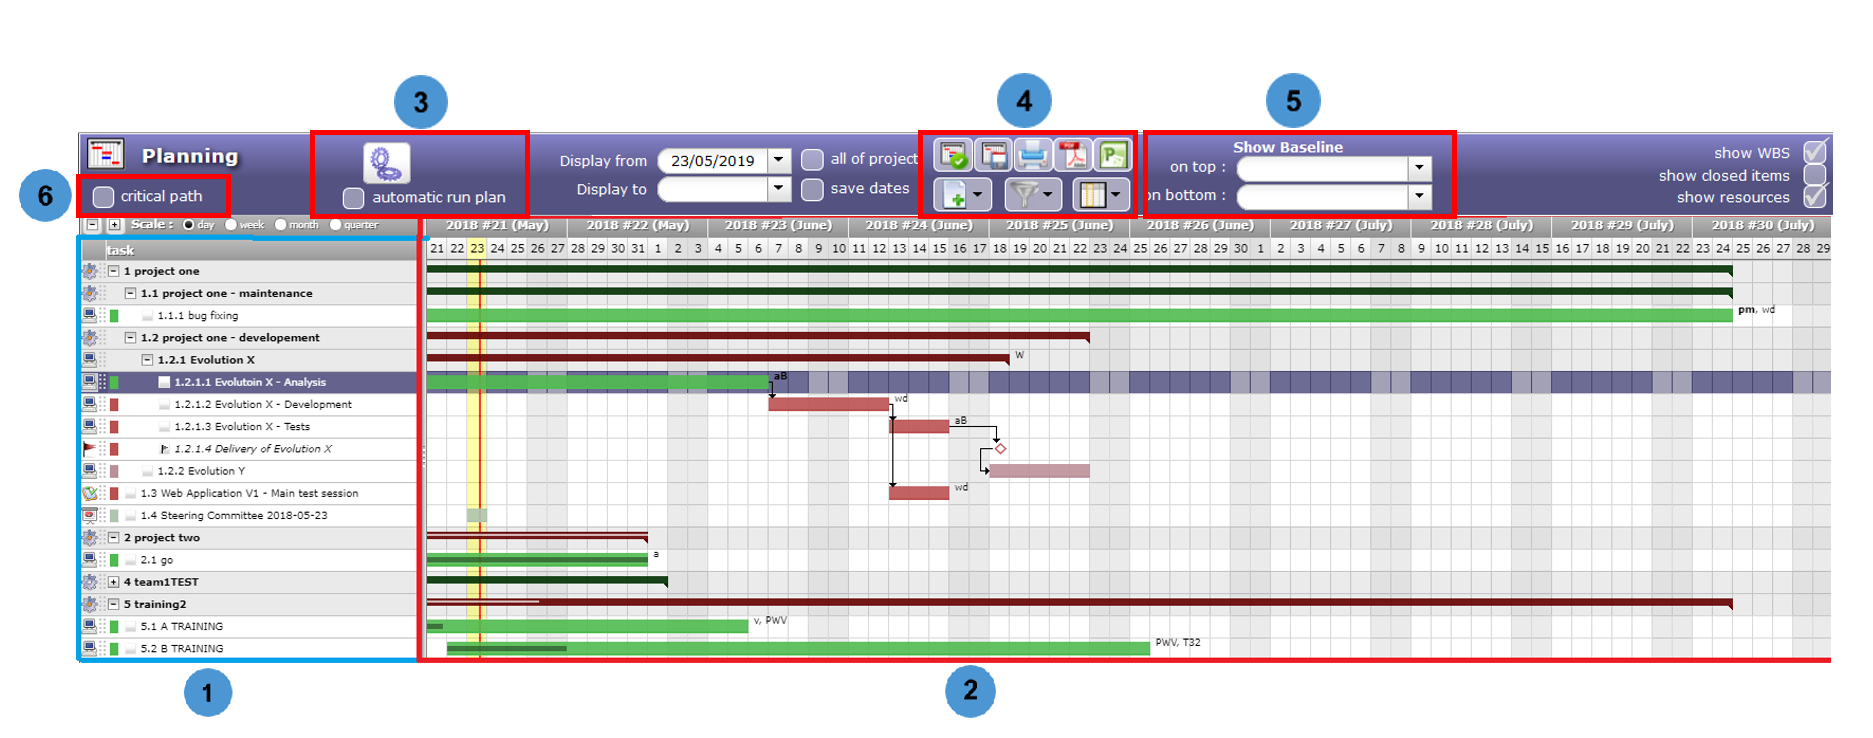Click the activity icon for 1.2.1.2 Evolution X - Development

coord(90,404)
